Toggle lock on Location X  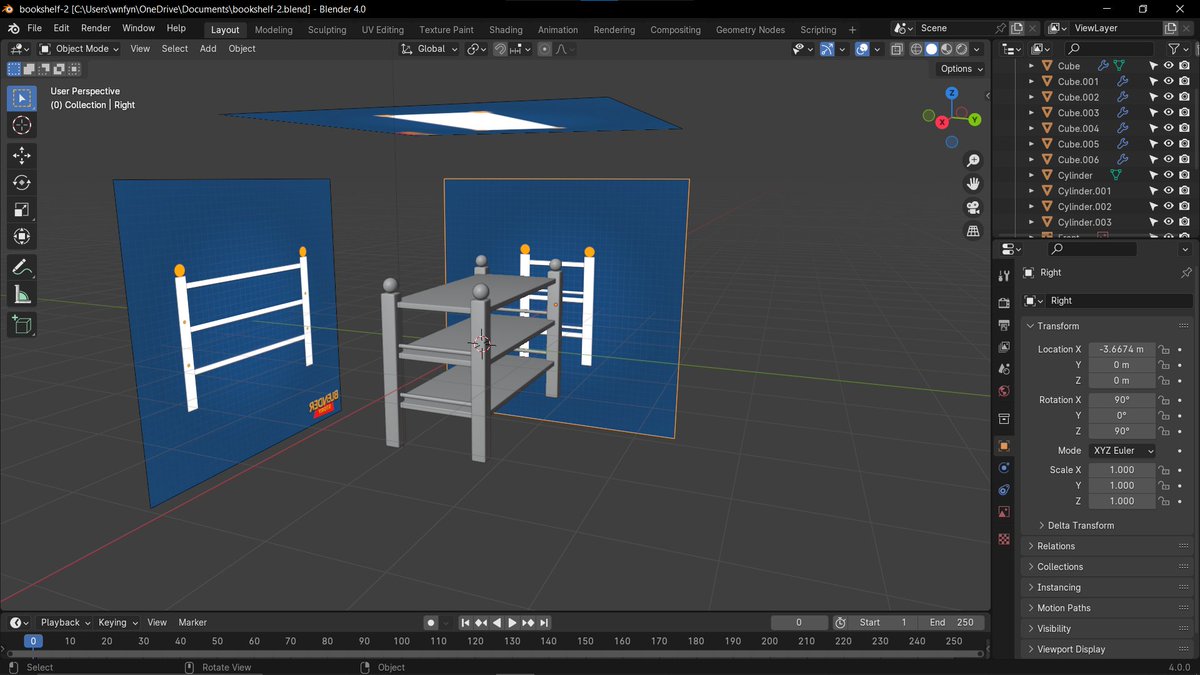[1164, 350]
